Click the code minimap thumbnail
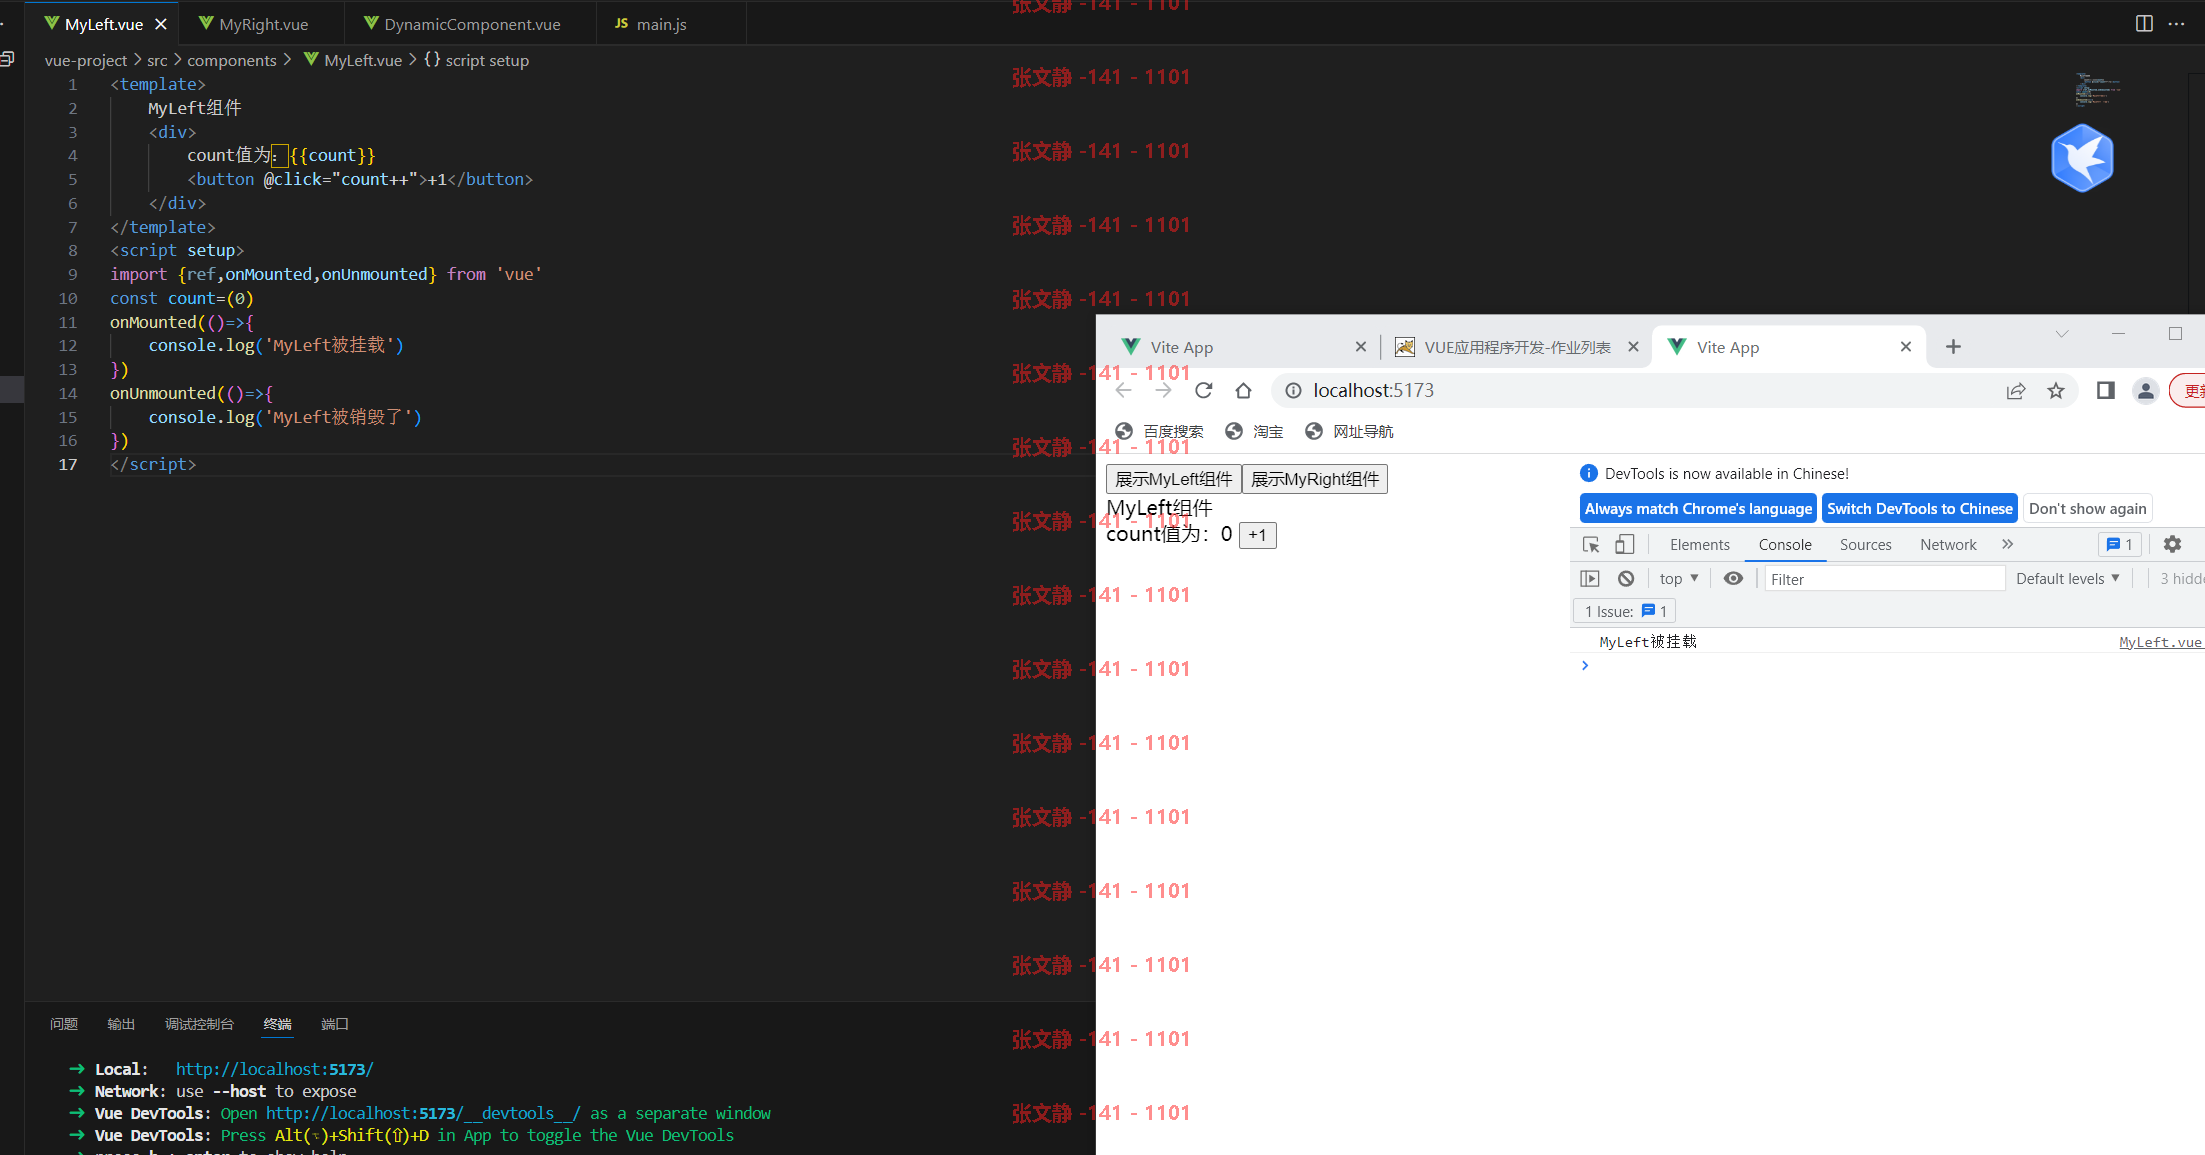 (x=2097, y=89)
